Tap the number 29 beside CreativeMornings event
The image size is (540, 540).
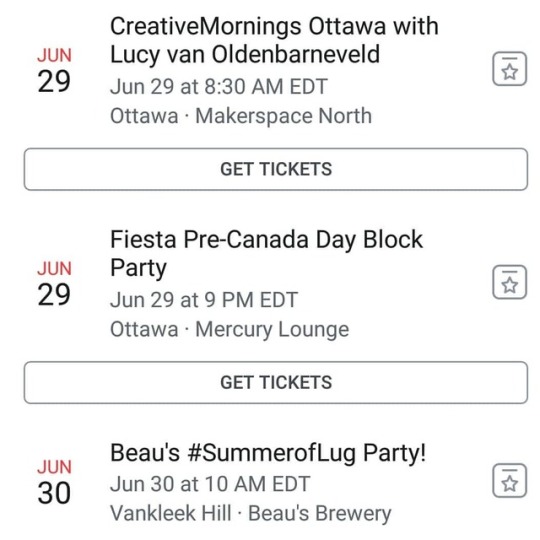(54, 82)
